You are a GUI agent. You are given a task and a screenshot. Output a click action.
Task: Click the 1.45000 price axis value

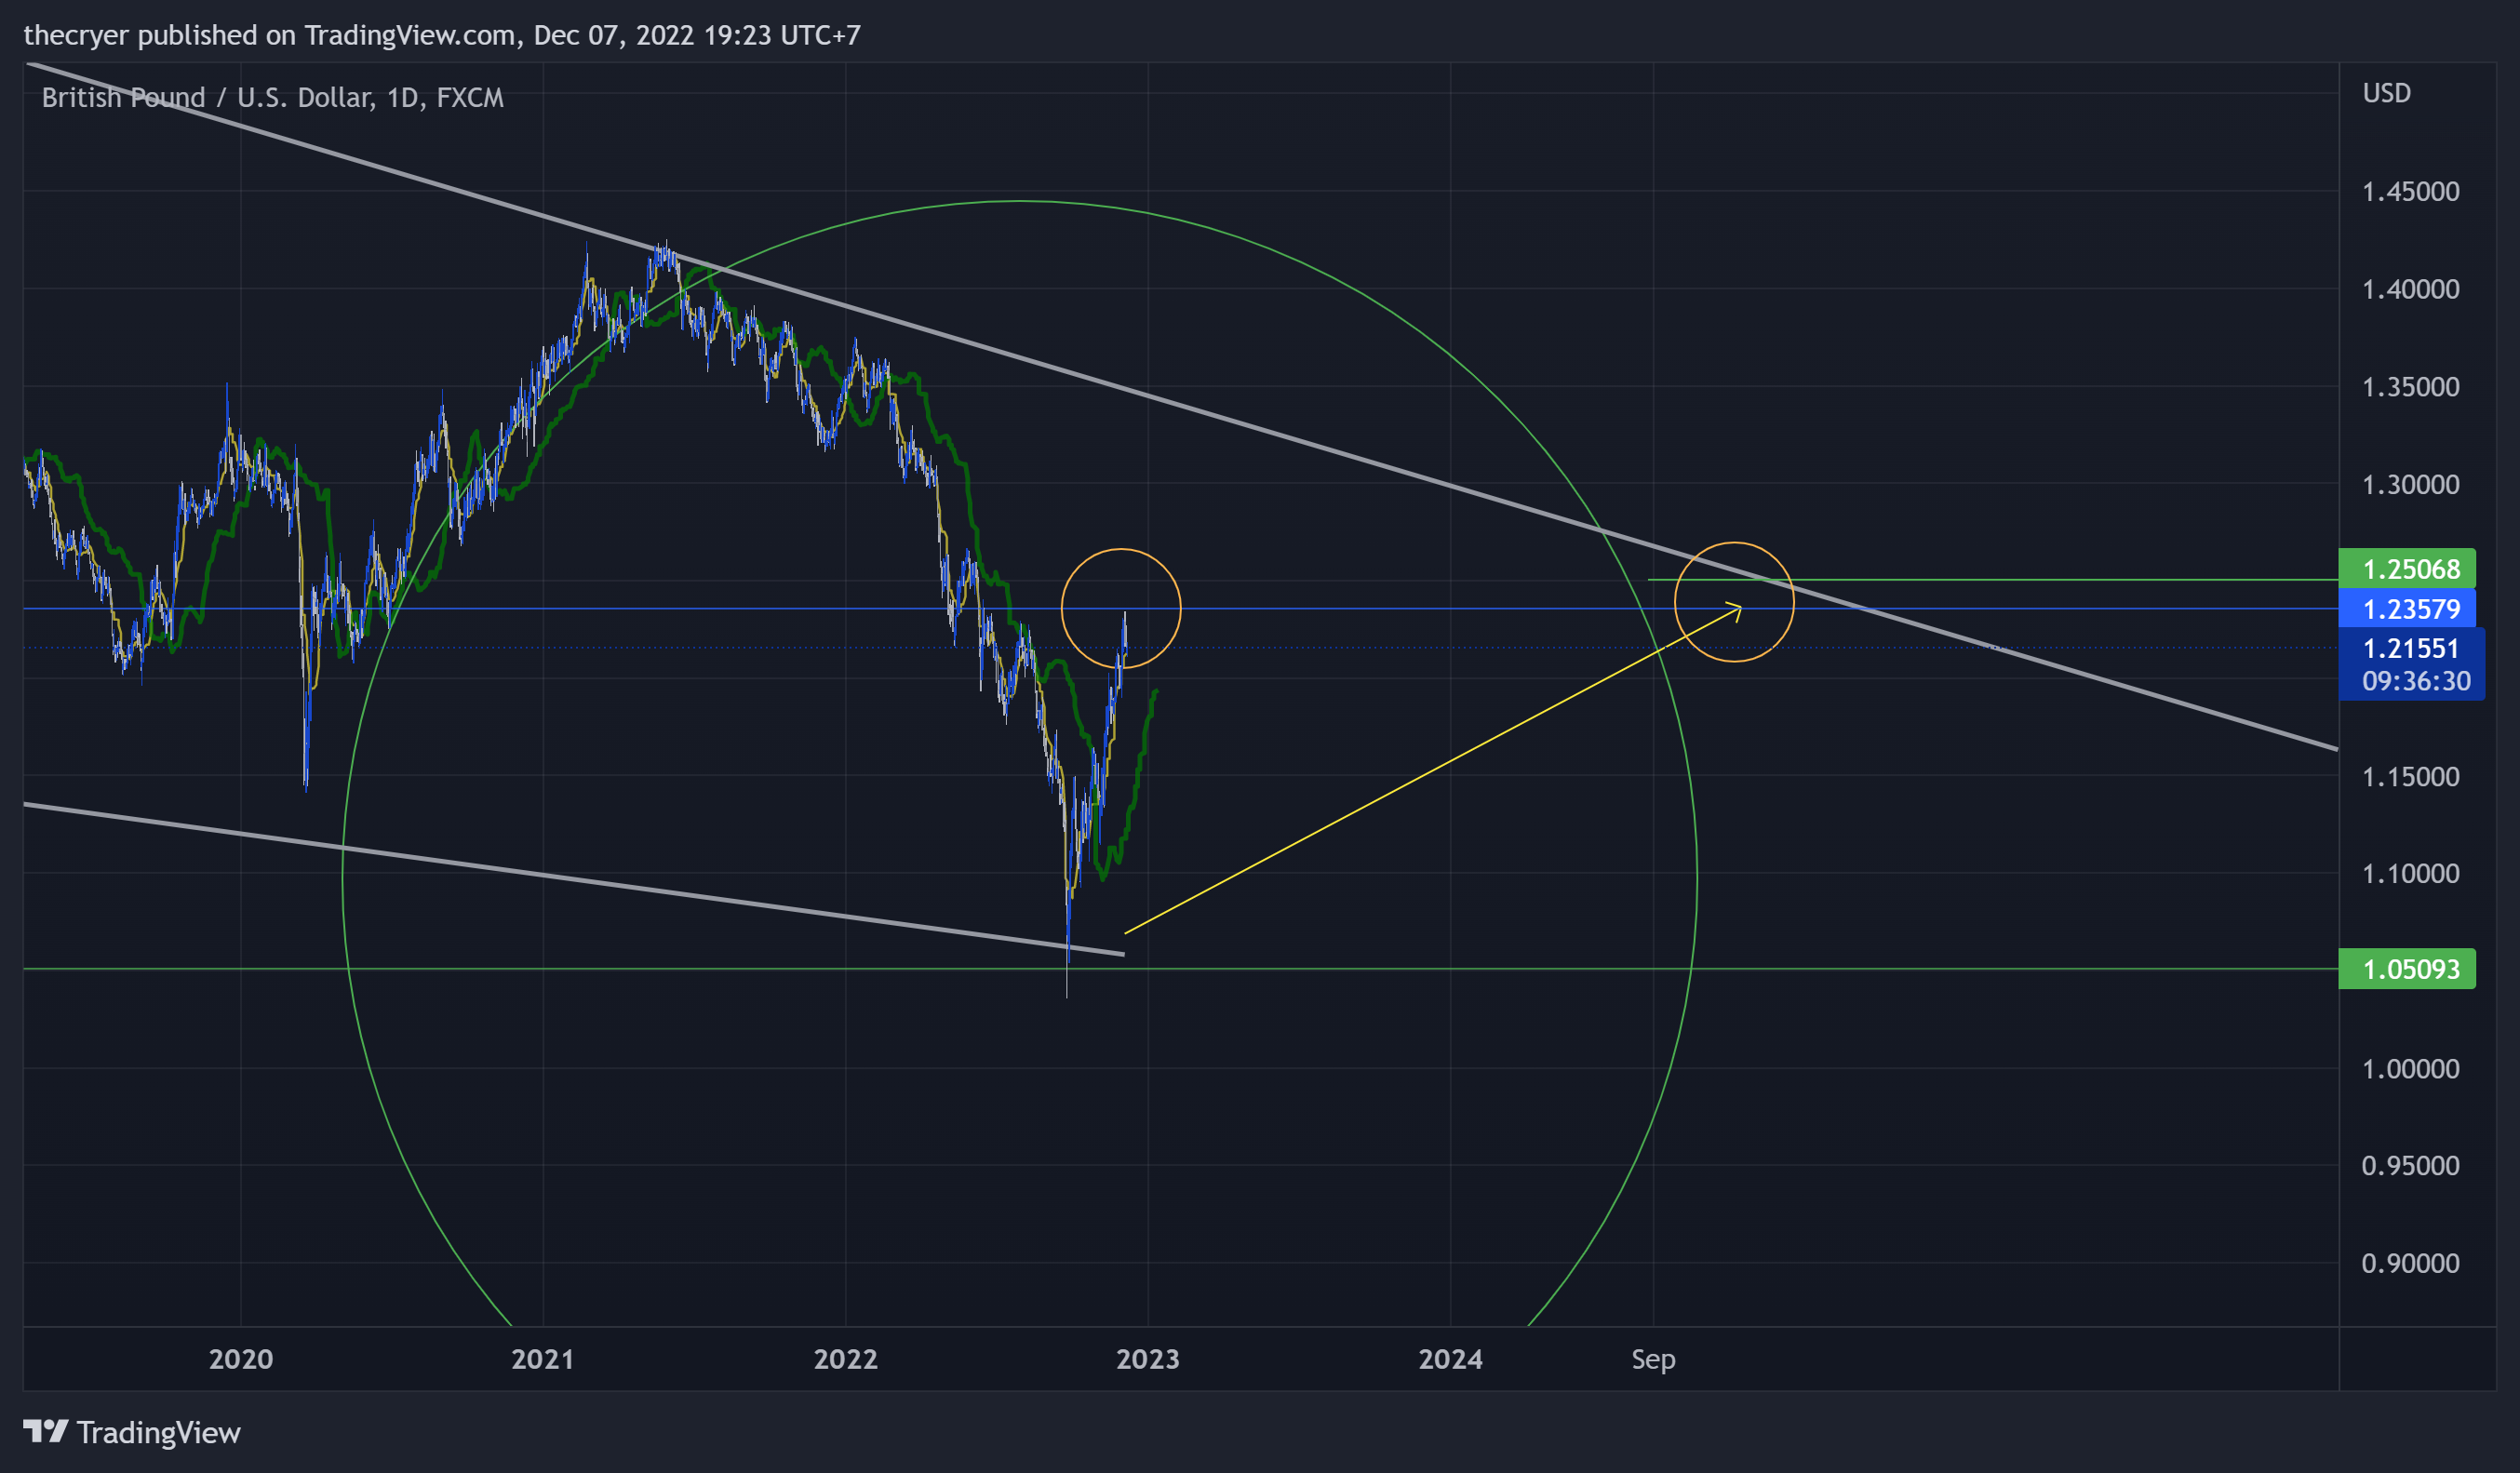pos(2410,192)
